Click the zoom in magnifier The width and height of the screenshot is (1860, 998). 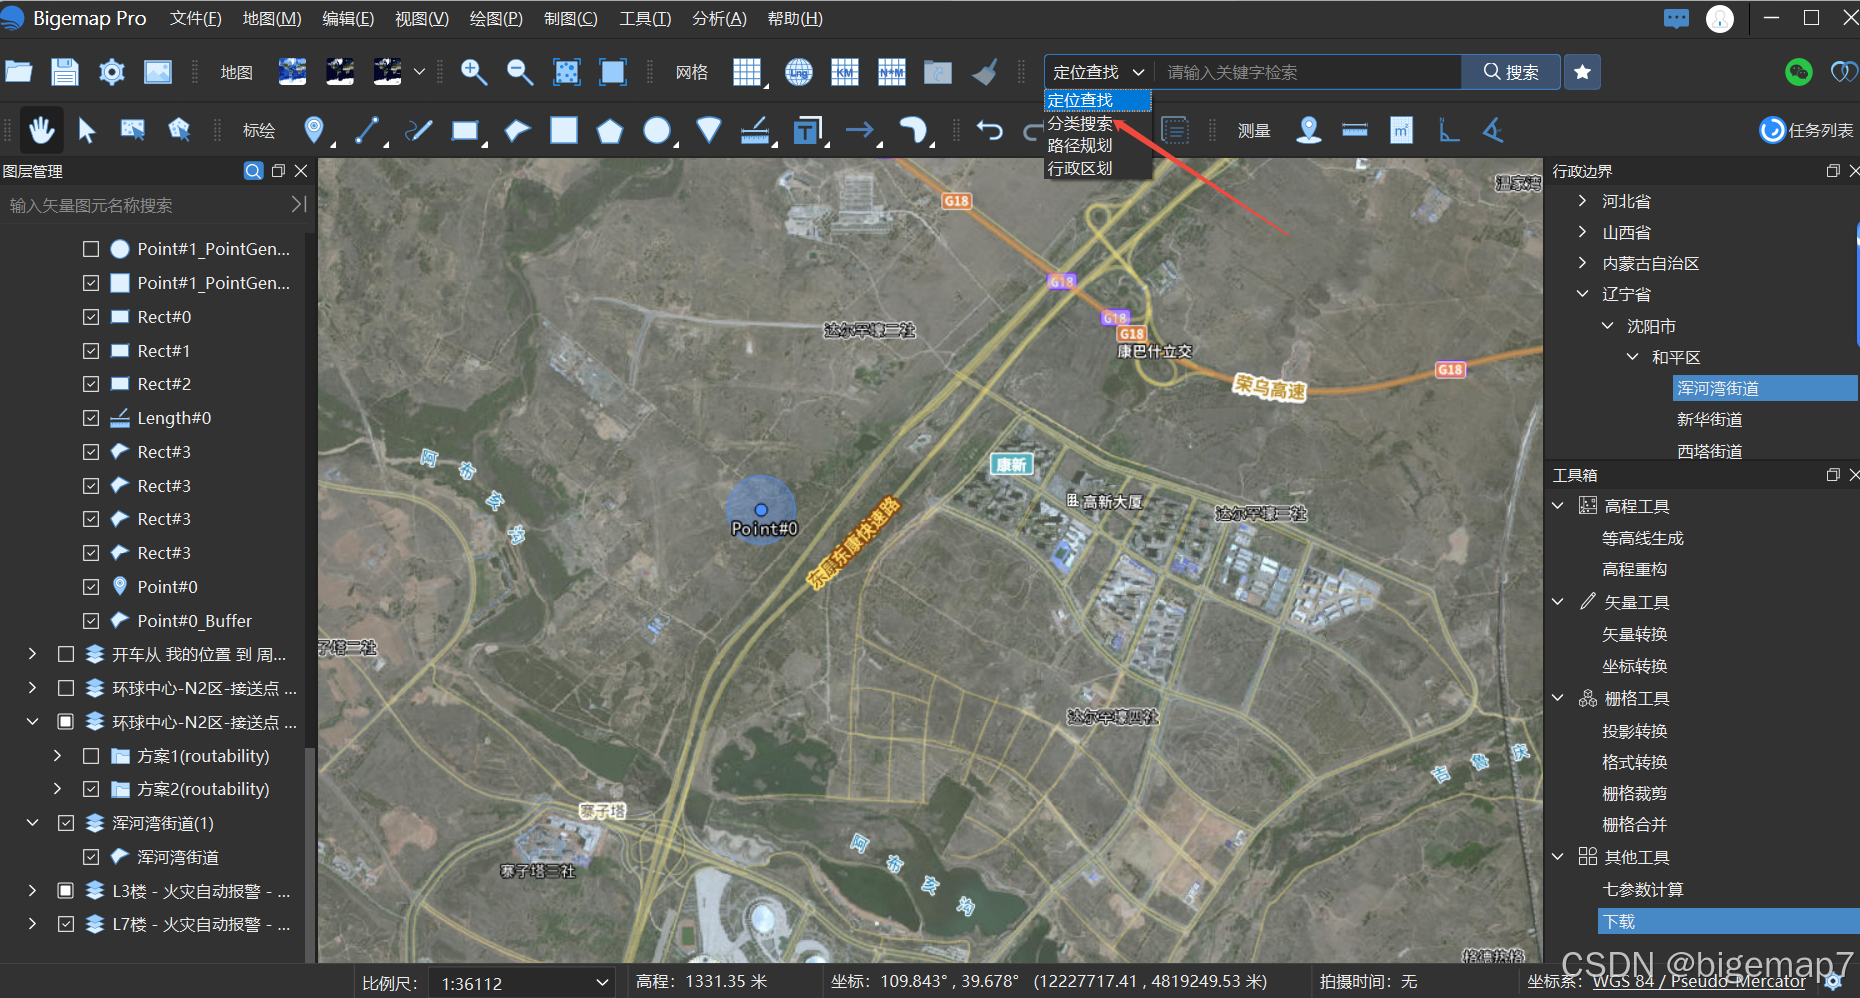pyautogui.click(x=473, y=72)
